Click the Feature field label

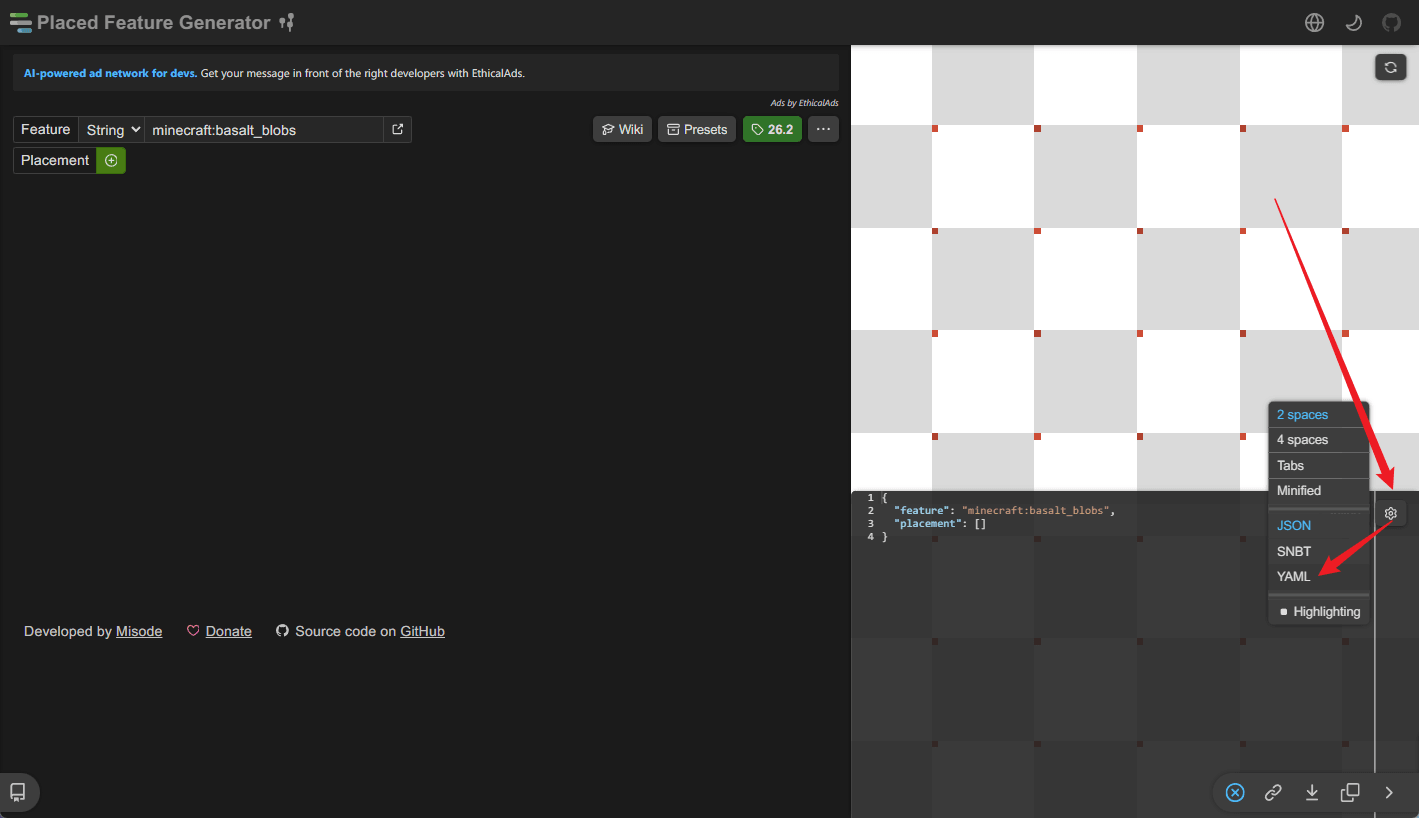point(46,129)
